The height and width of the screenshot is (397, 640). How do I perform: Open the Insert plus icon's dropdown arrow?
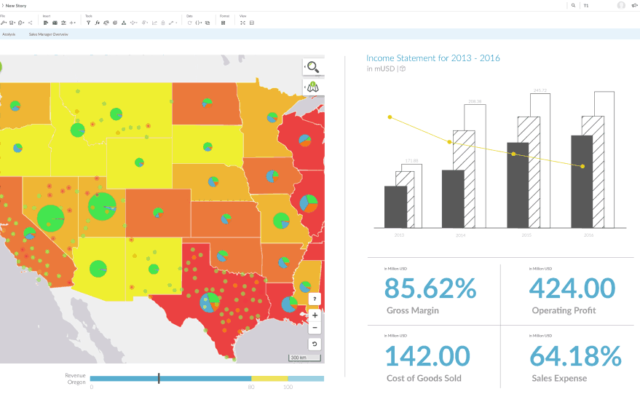point(75,23)
